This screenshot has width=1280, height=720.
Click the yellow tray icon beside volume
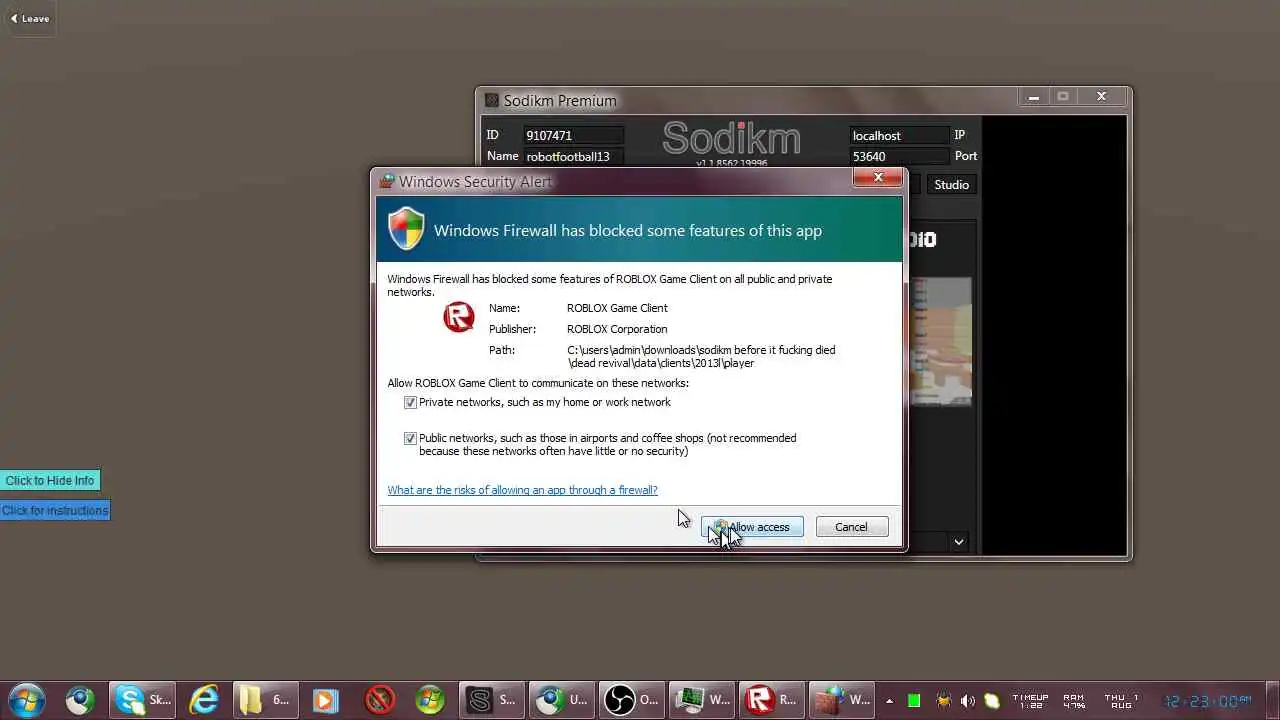[x=992, y=701]
